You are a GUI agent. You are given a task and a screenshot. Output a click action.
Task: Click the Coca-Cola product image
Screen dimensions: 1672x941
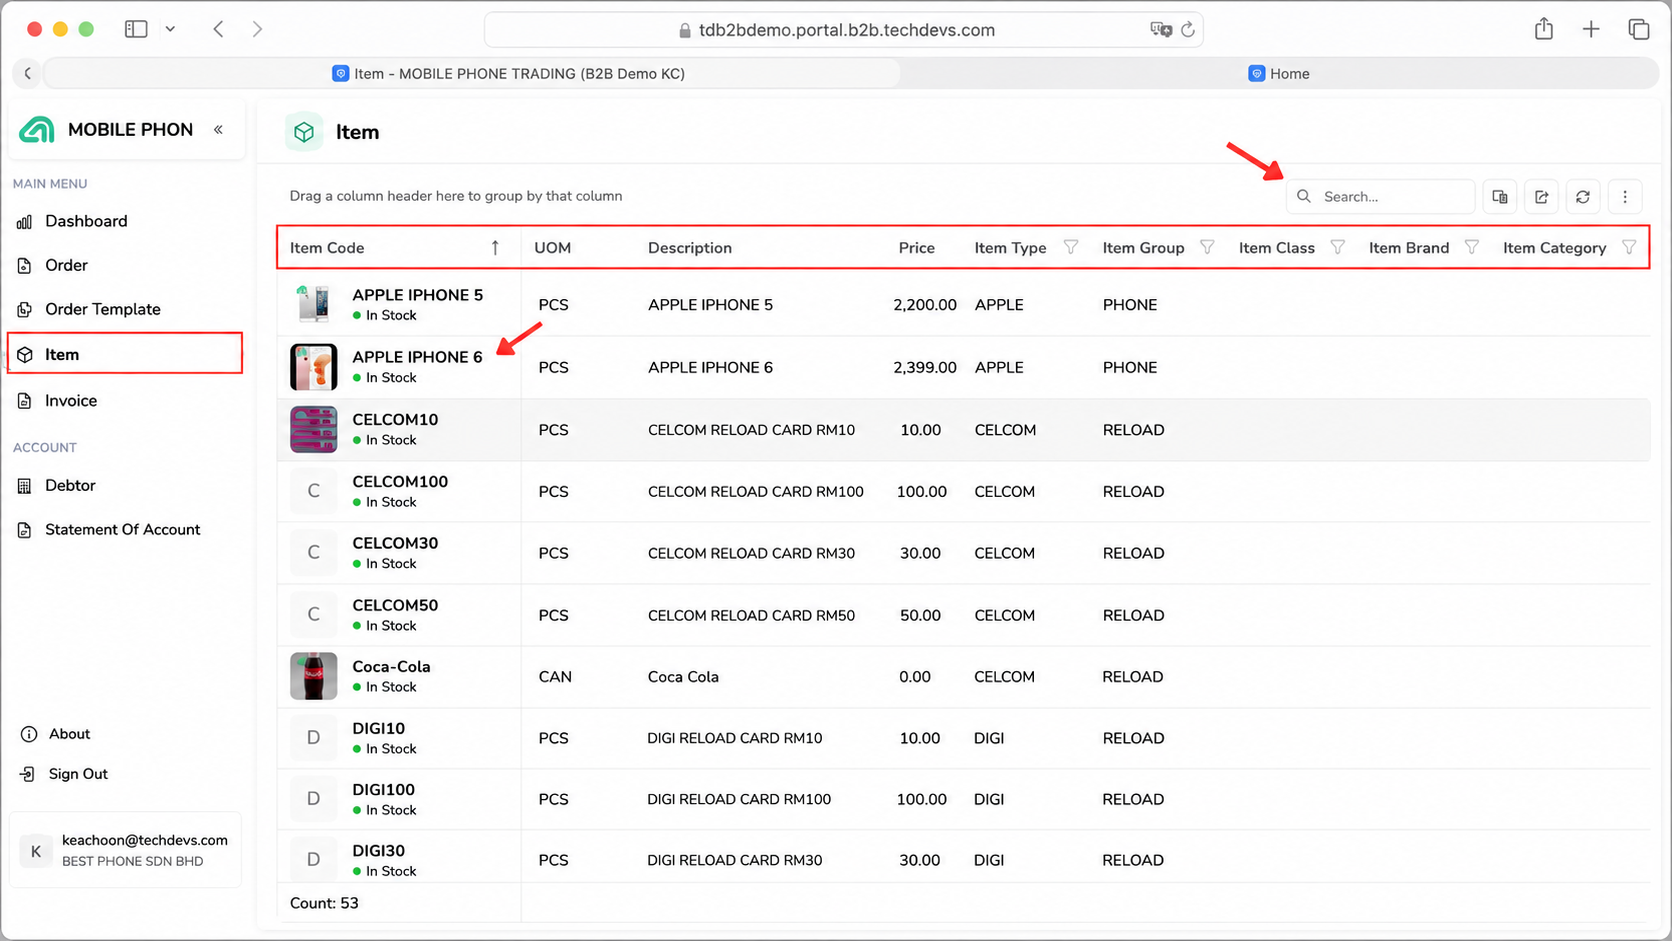(x=313, y=676)
